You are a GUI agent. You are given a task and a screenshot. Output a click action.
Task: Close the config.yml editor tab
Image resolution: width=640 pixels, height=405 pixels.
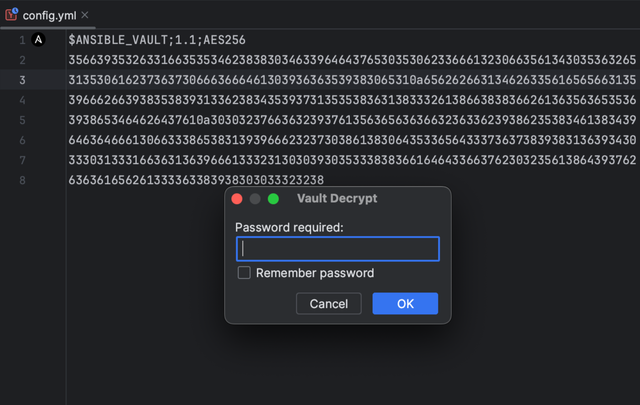(x=85, y=15)
